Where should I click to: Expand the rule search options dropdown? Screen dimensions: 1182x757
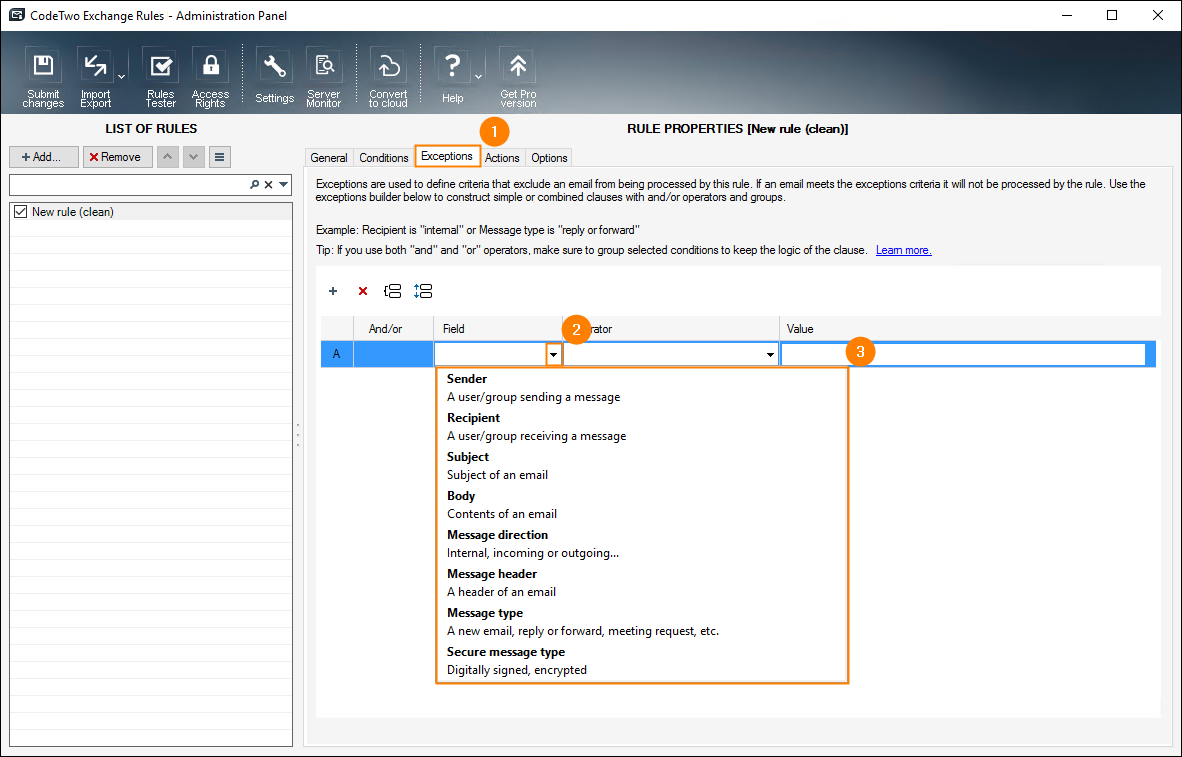click(283, 185)
